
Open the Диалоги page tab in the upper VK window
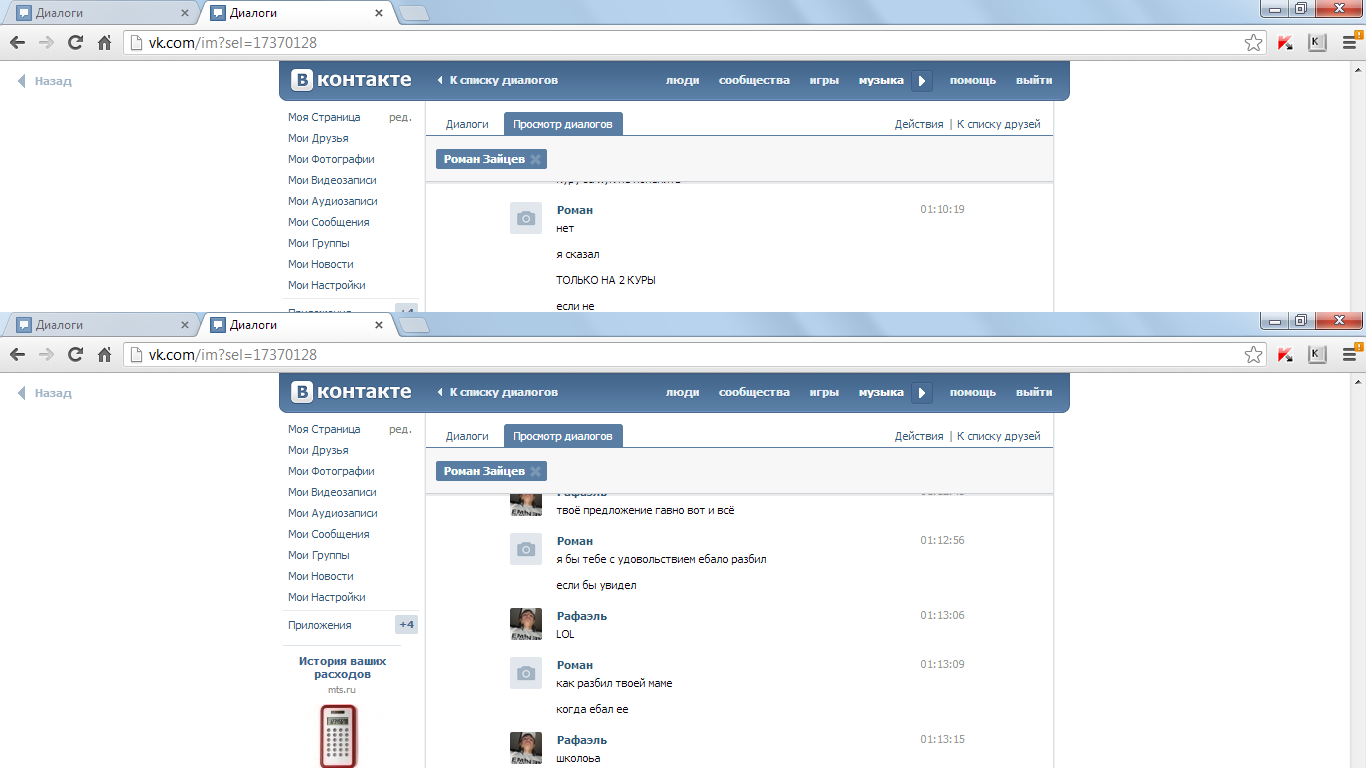[467, 124]
